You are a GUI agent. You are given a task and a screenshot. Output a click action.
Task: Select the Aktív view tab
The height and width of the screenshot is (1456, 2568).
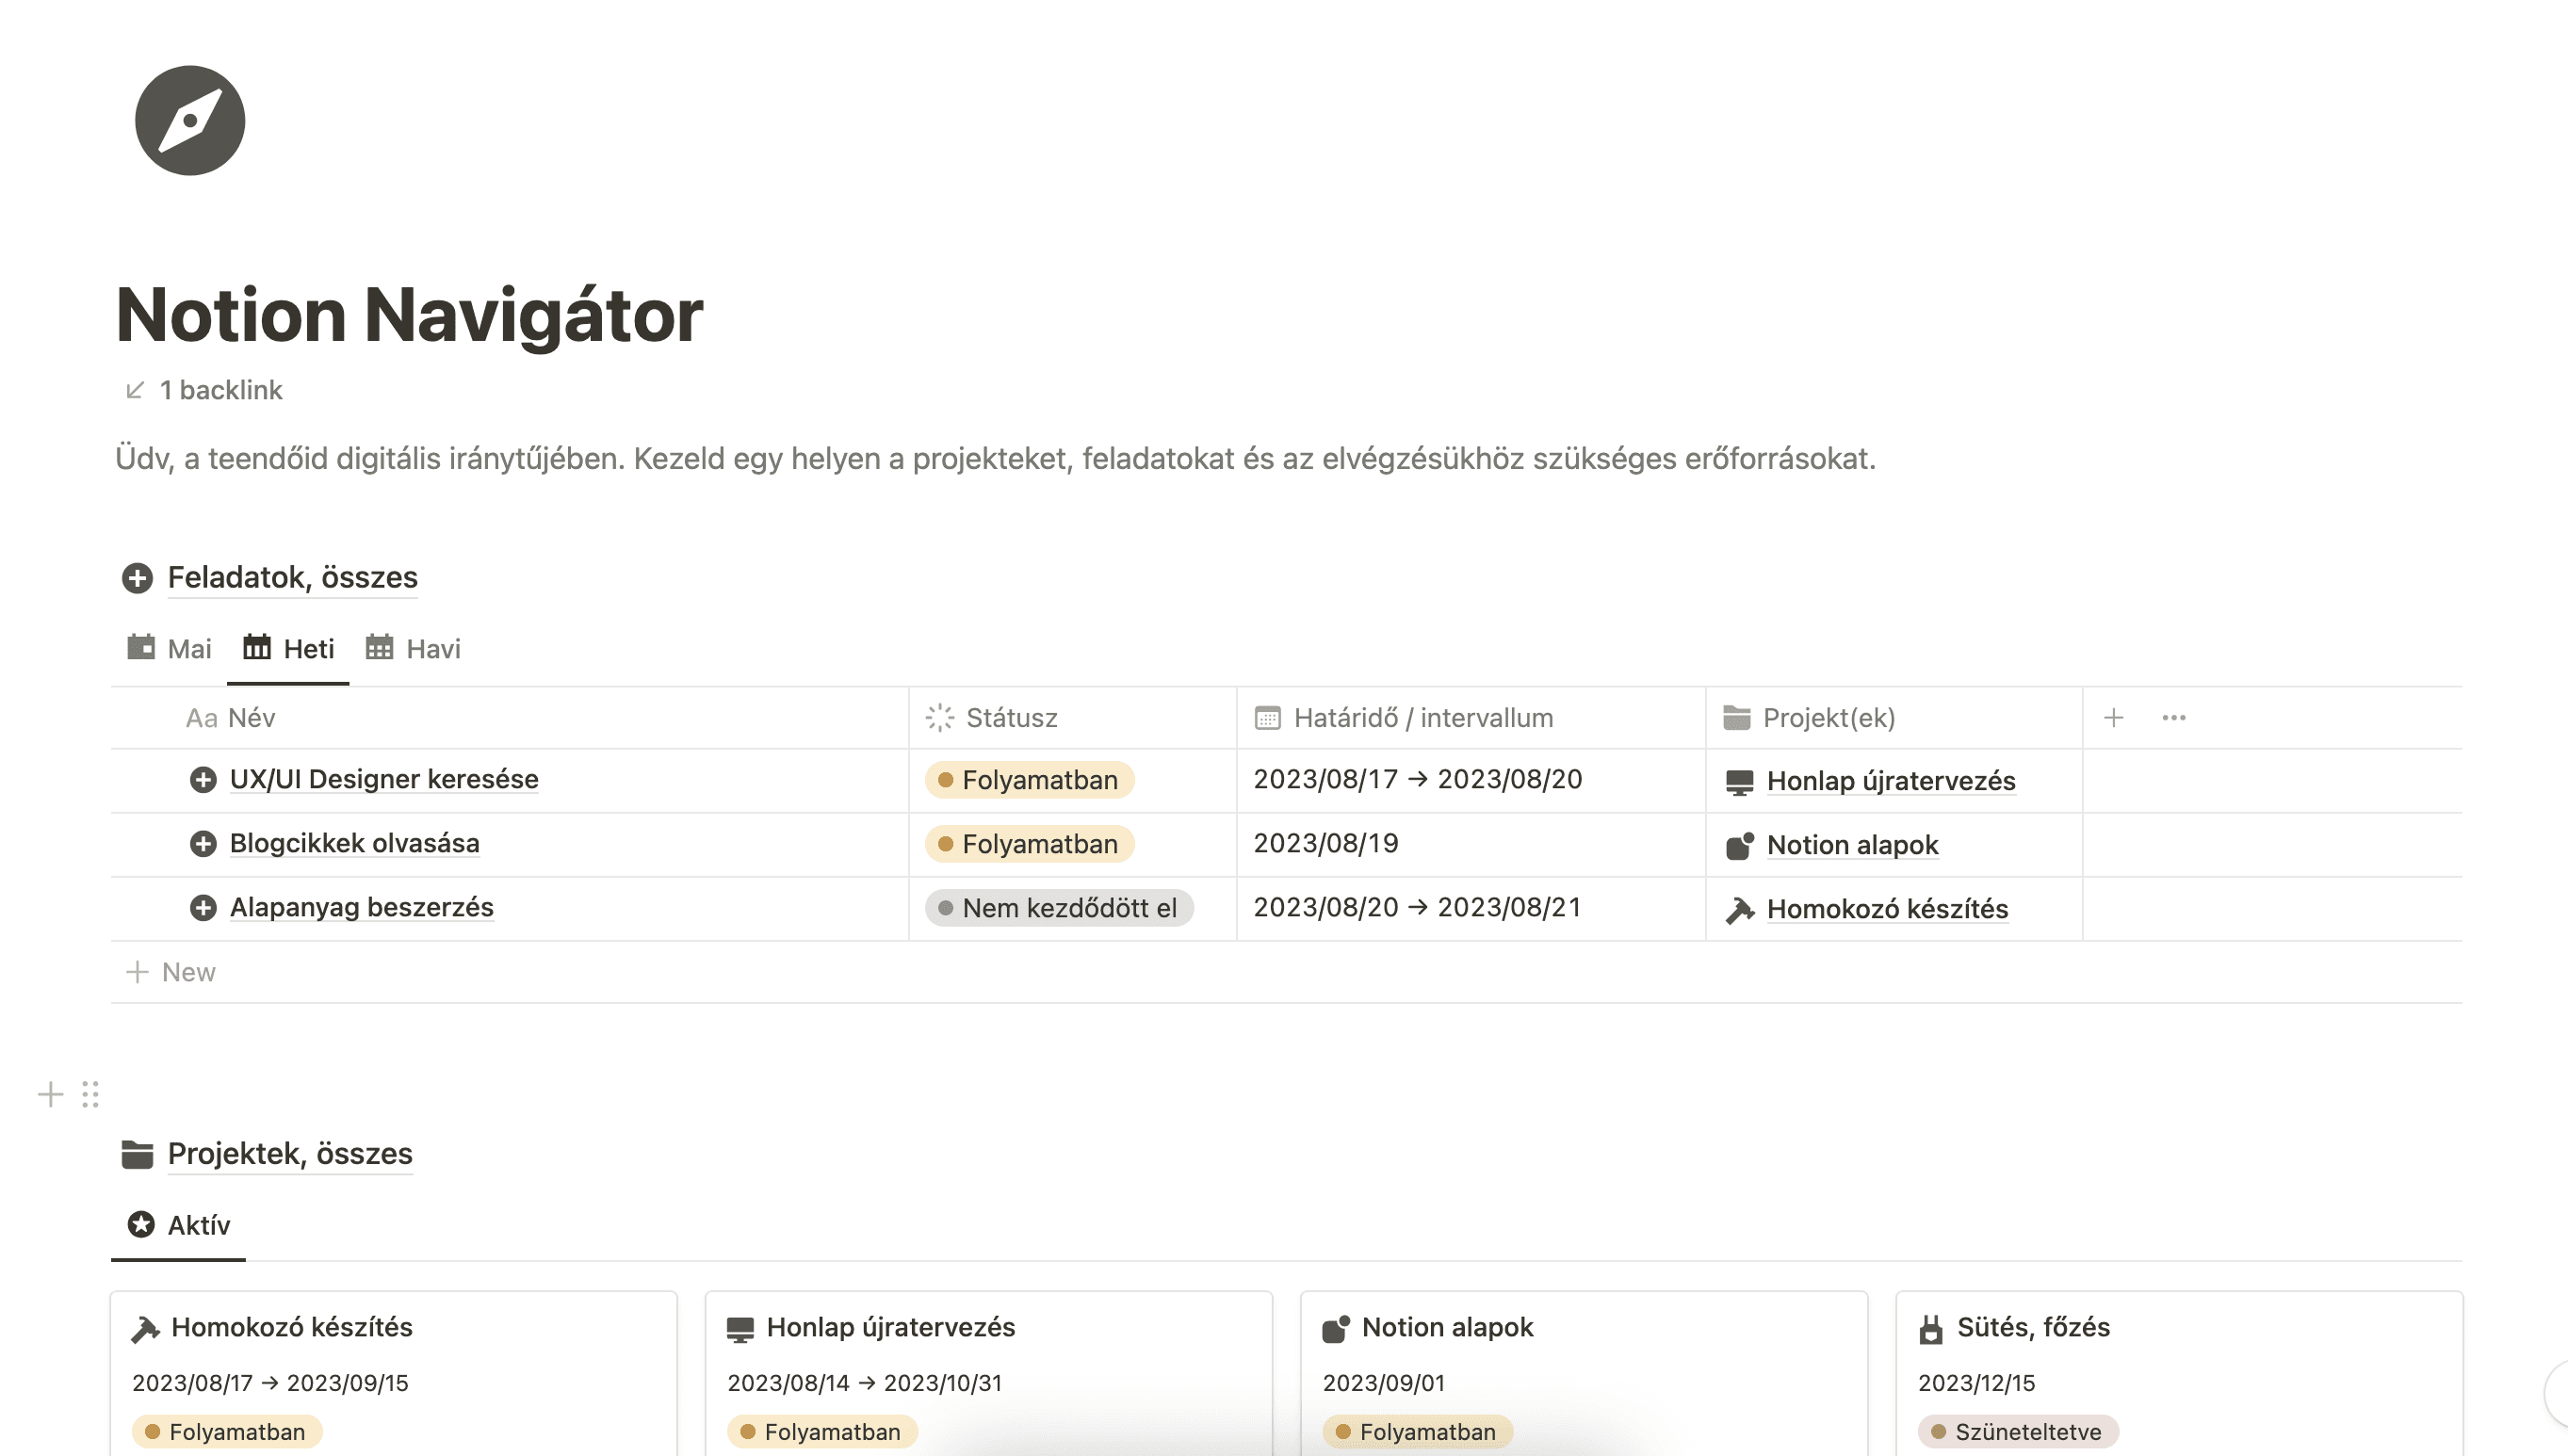178,1225
